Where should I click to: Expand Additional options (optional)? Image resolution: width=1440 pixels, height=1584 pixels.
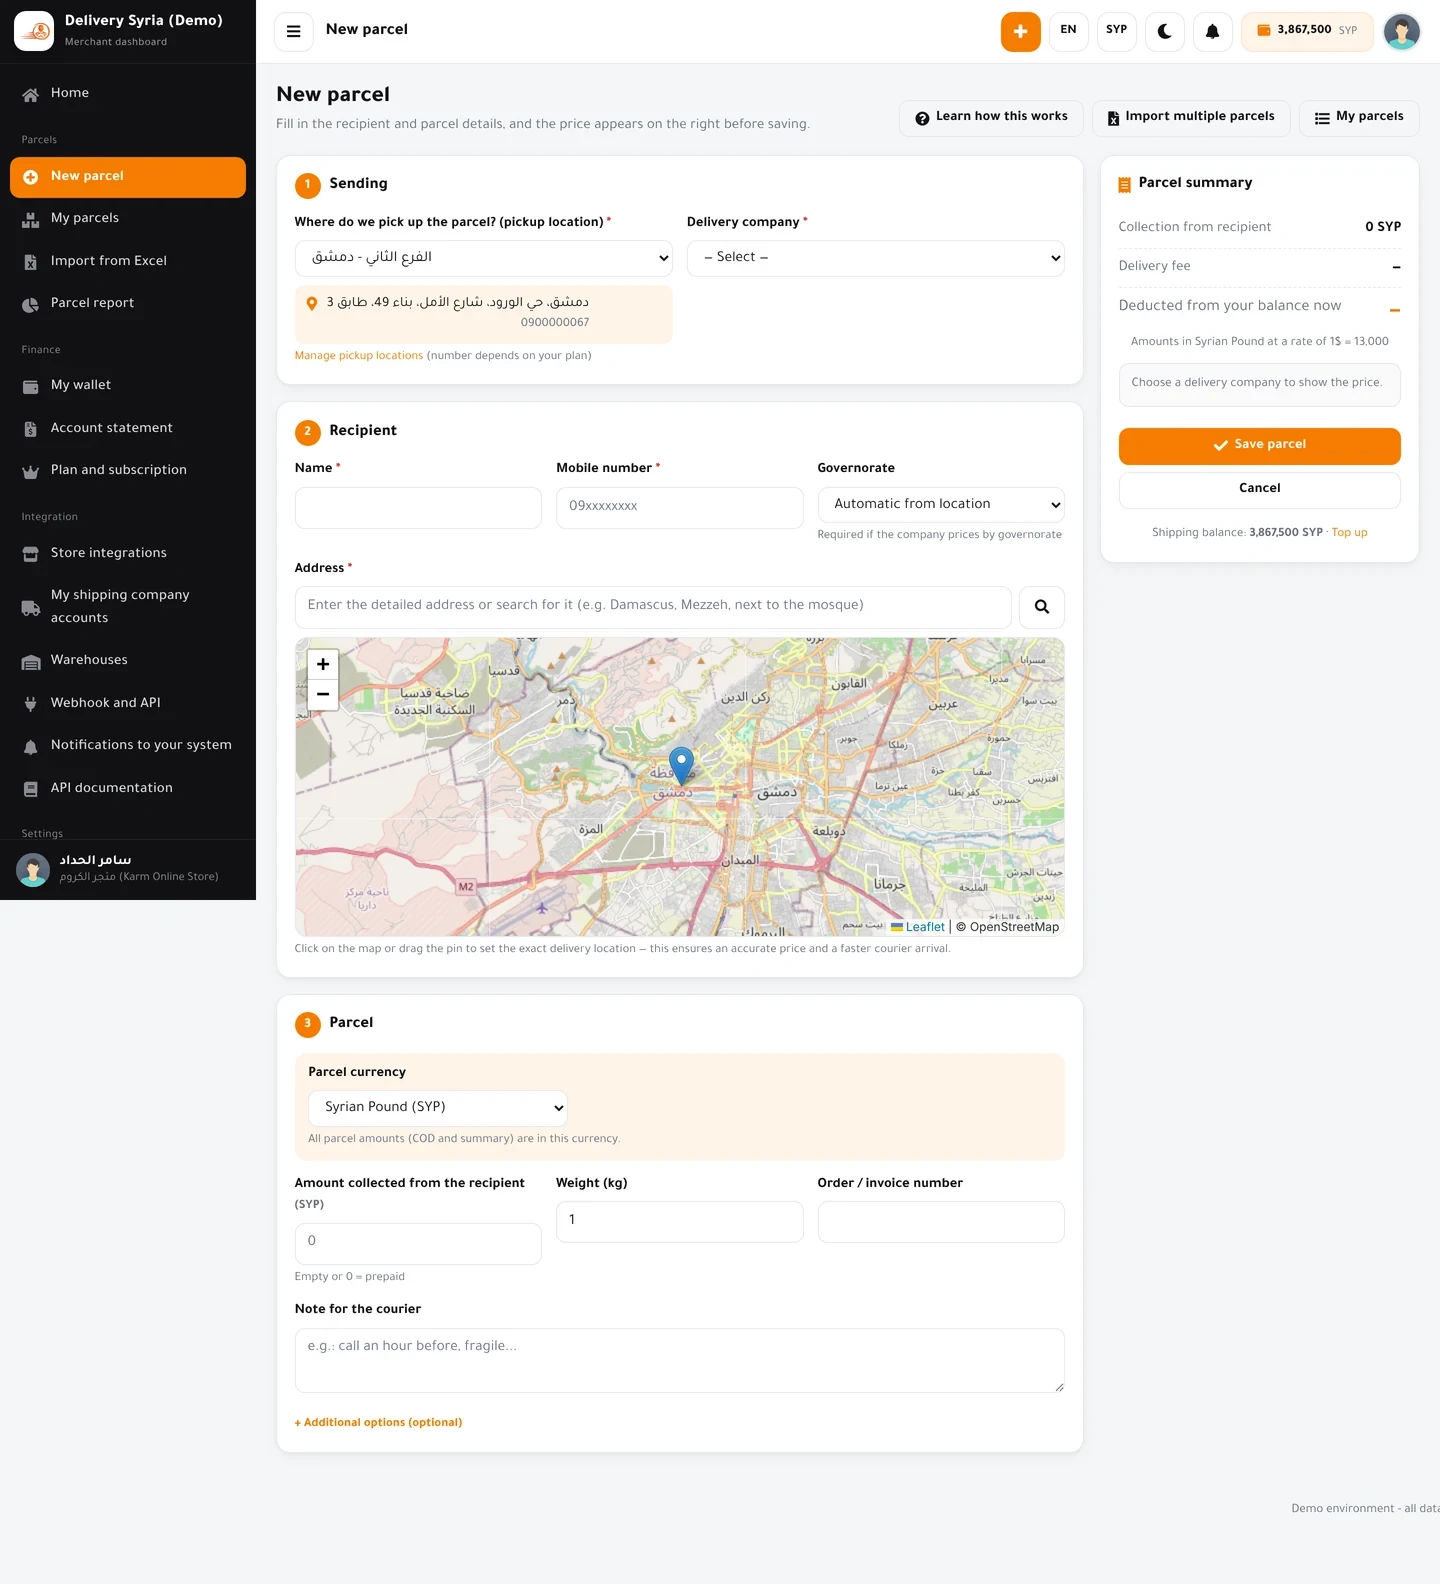pos(378,1422)
